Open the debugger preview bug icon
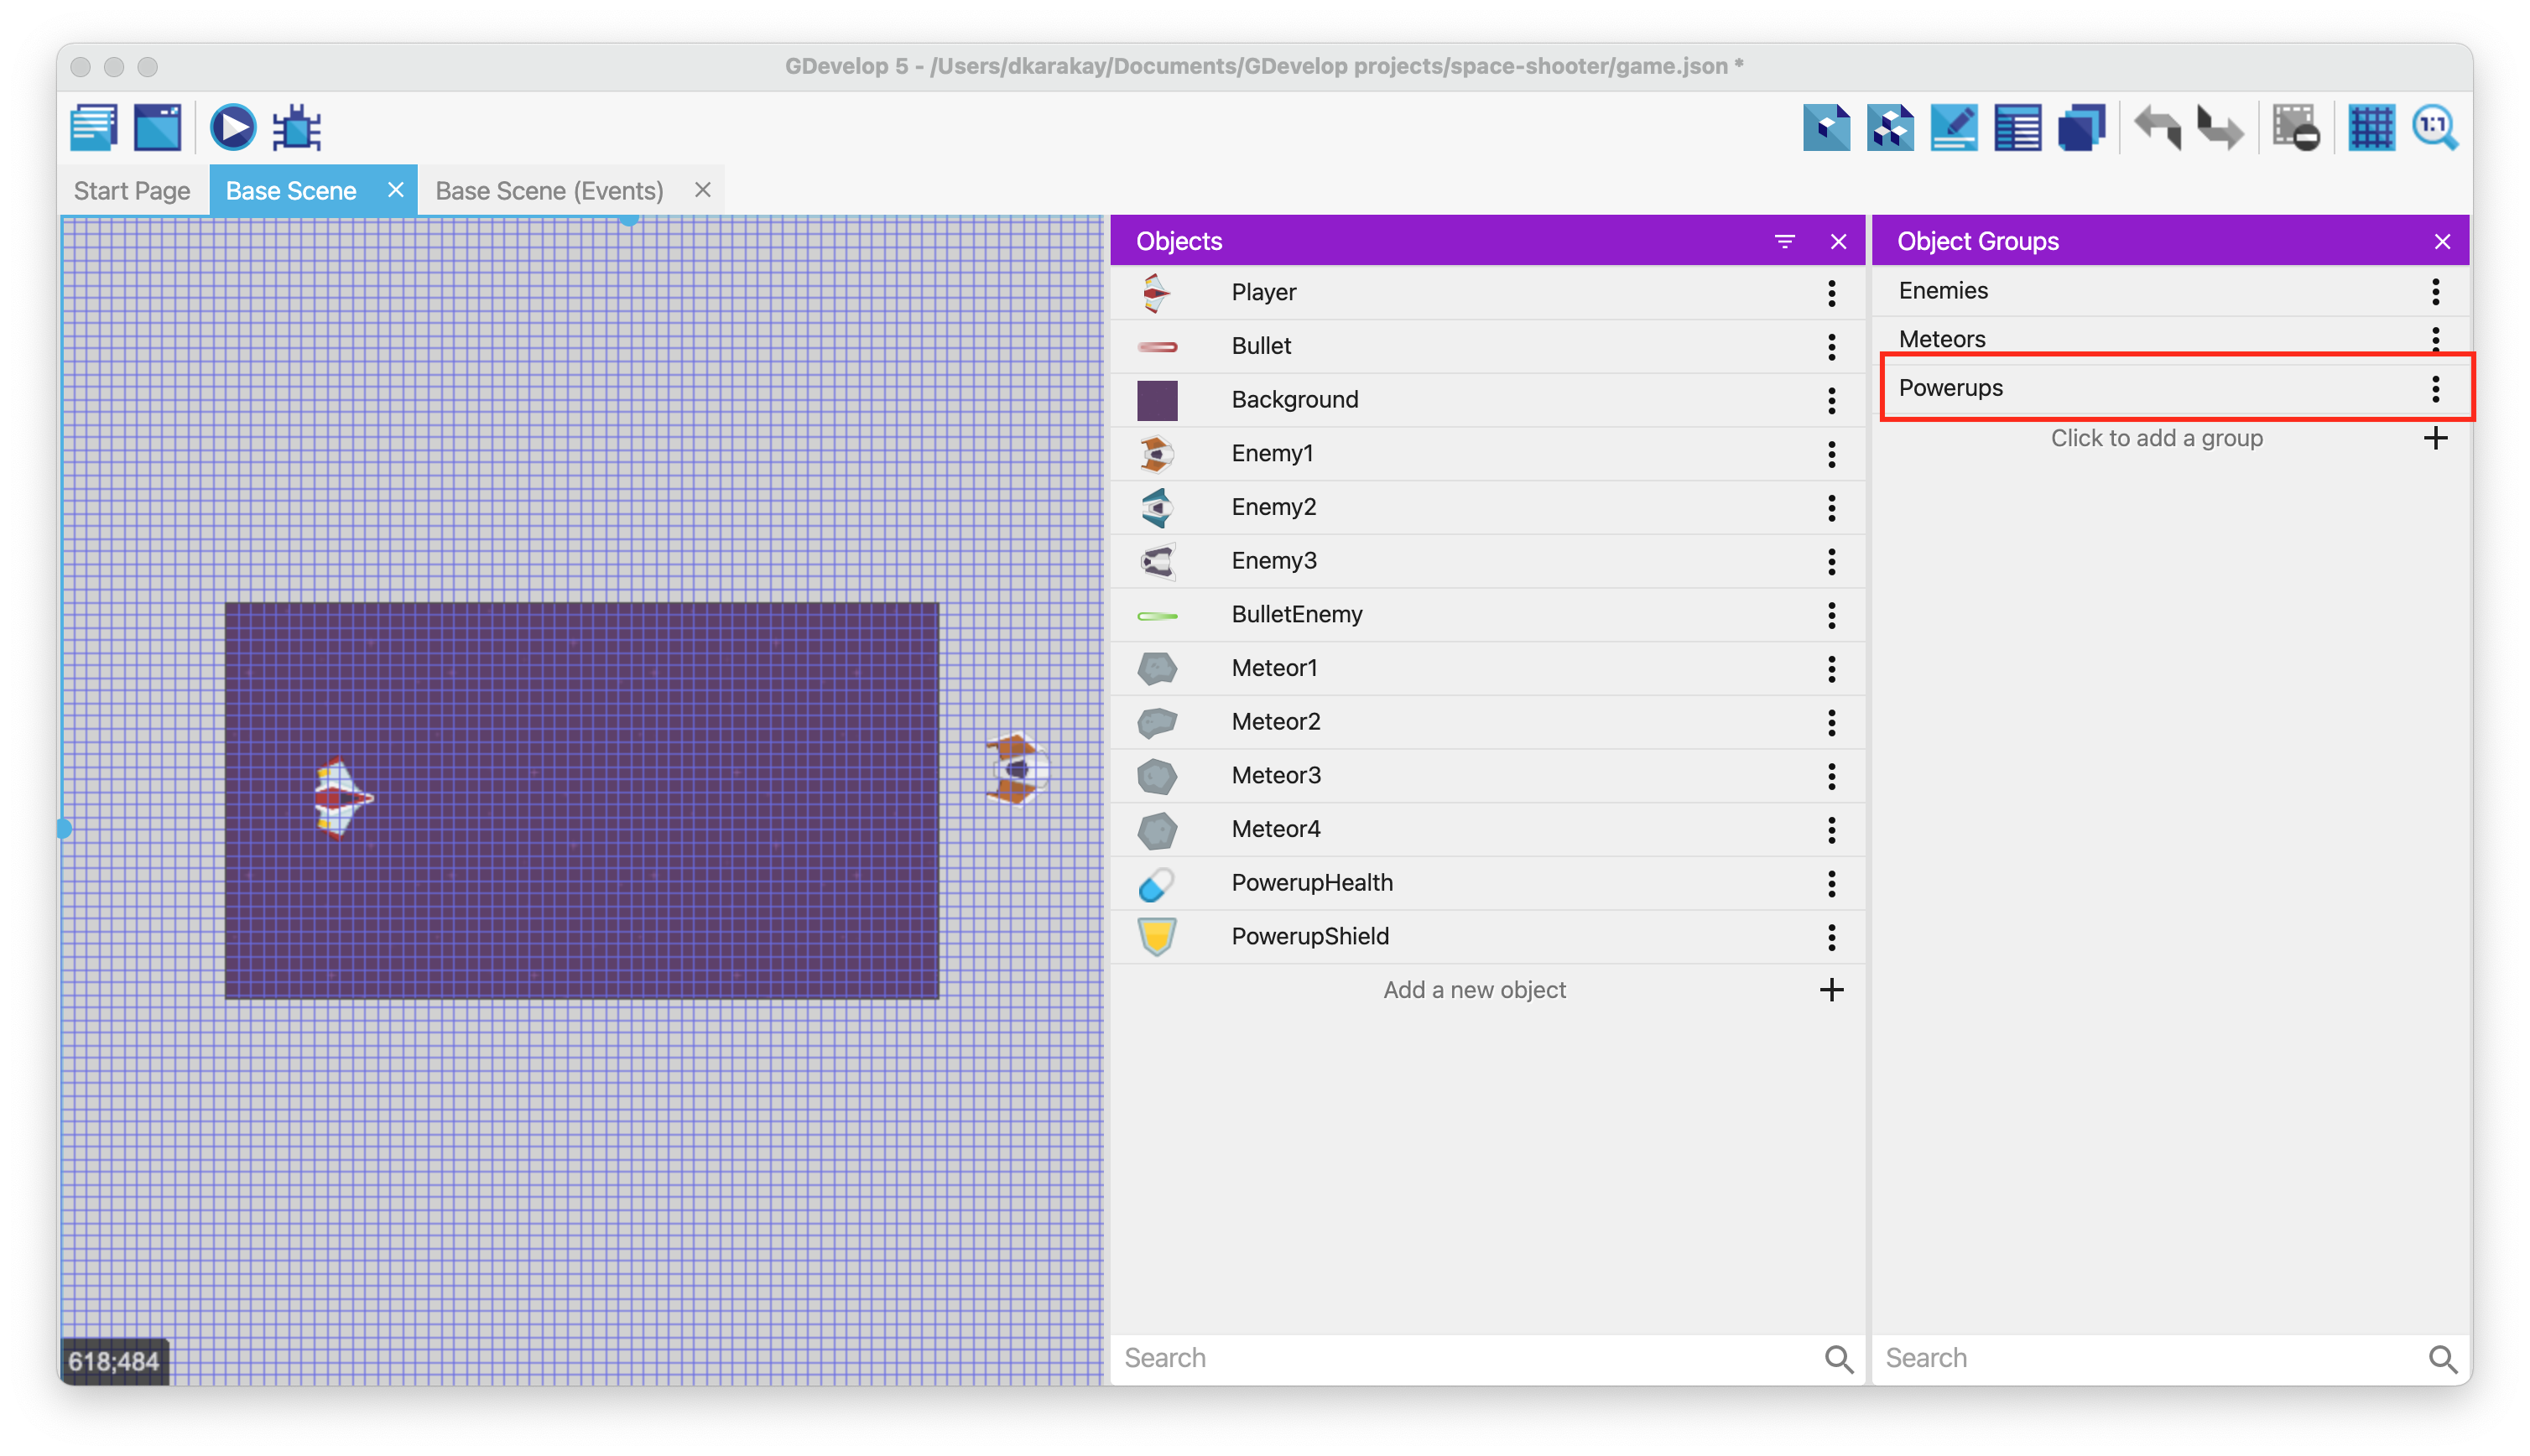This screenshot has height=1456, width=2530. click(297, 128)
